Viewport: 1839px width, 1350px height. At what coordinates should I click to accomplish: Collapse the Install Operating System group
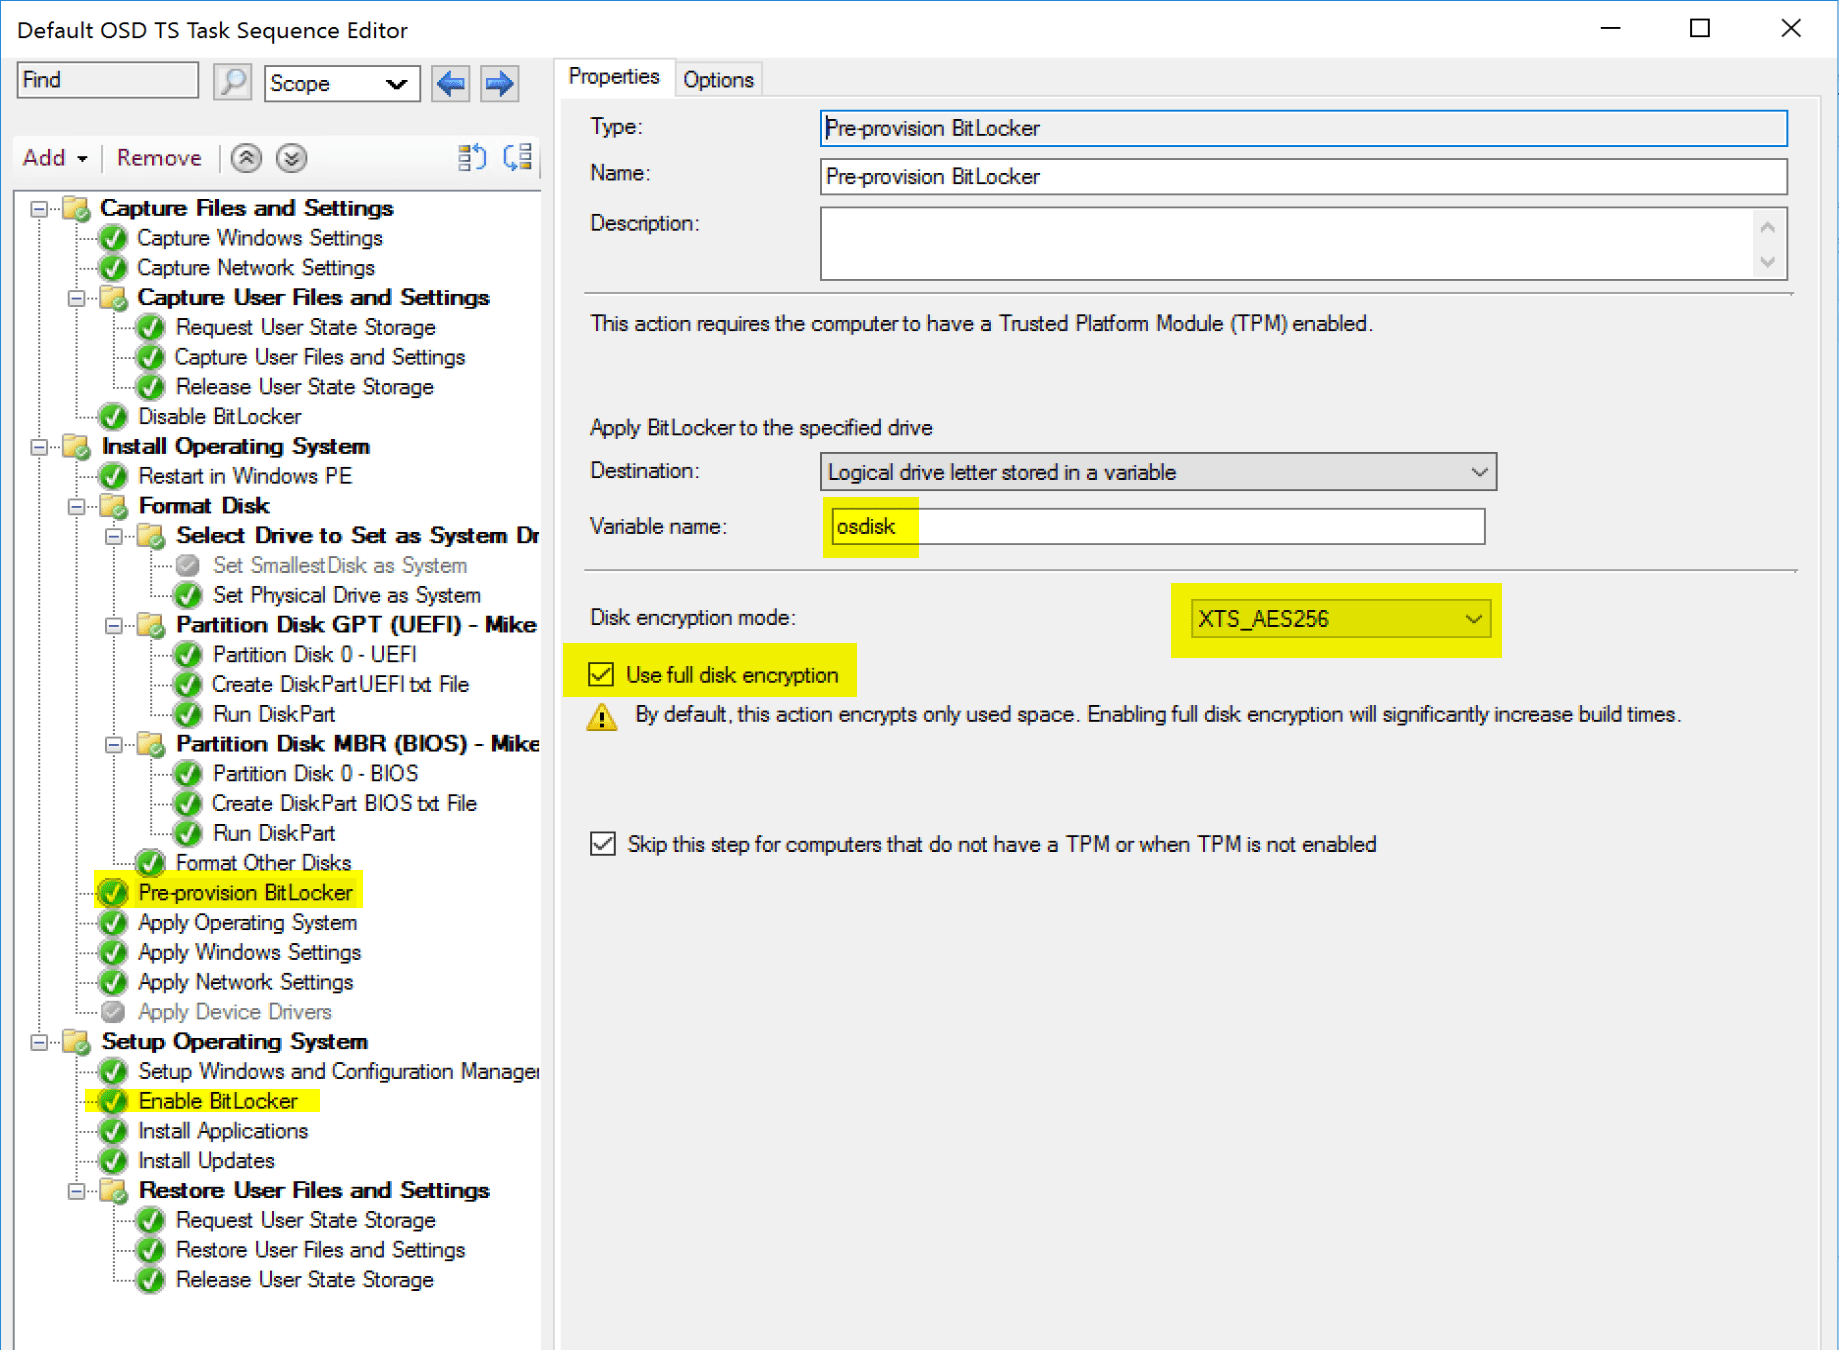click(x=39, y=447)
